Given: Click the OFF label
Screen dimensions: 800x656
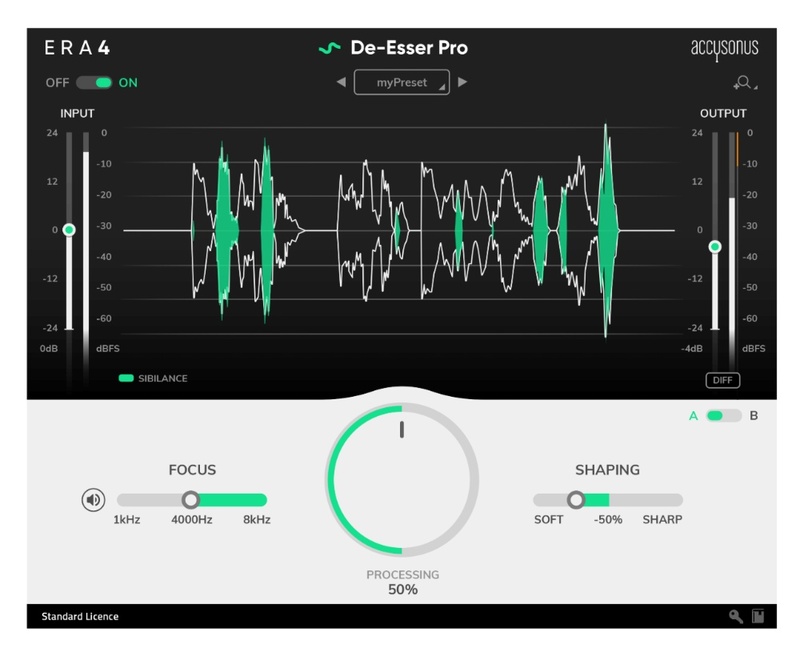Looking at the screenshot, I should click(57, 83).
